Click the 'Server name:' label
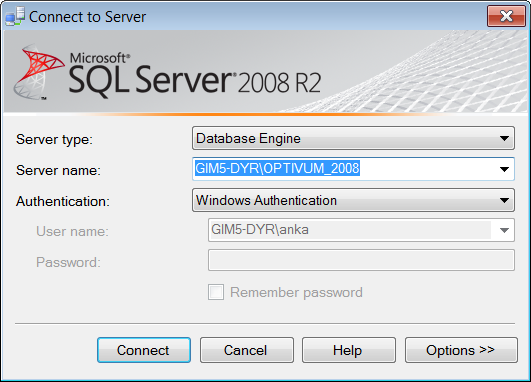Viewport: 531px width, 382px height. (x=58, y=170)
